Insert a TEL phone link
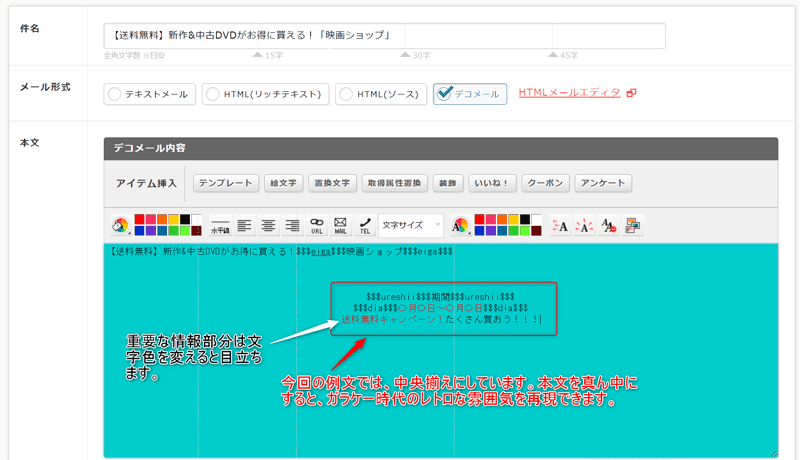800x460 pixels. point(365,225)
